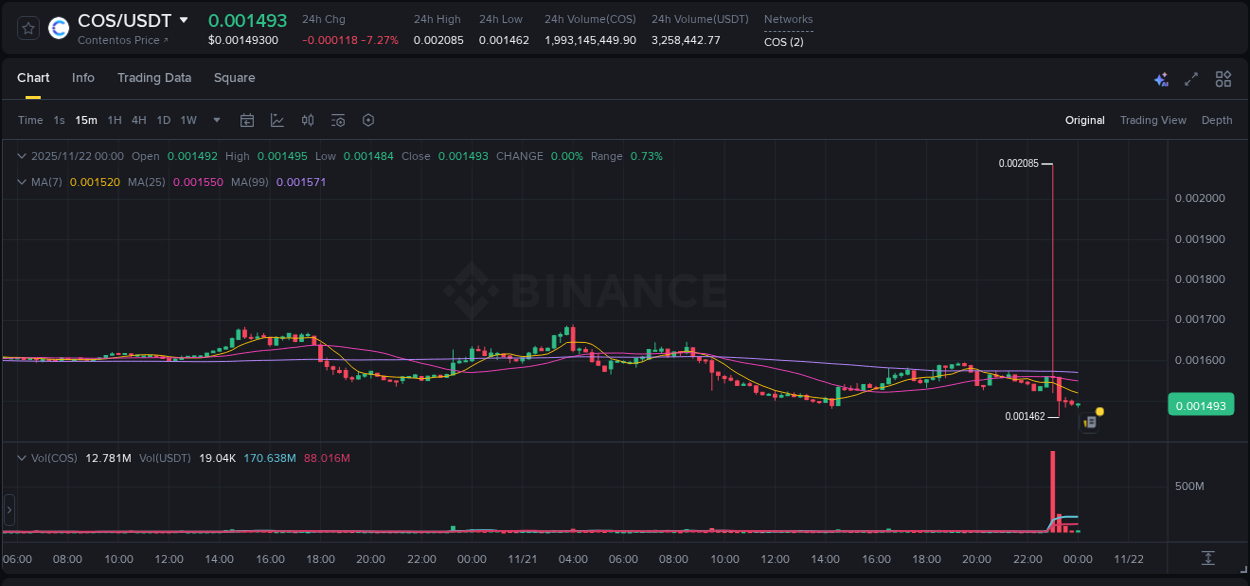Viewport: 1250px width, 586px height.
Task: Open the indicator list visibility icon
Action: [x=337, y=120]
